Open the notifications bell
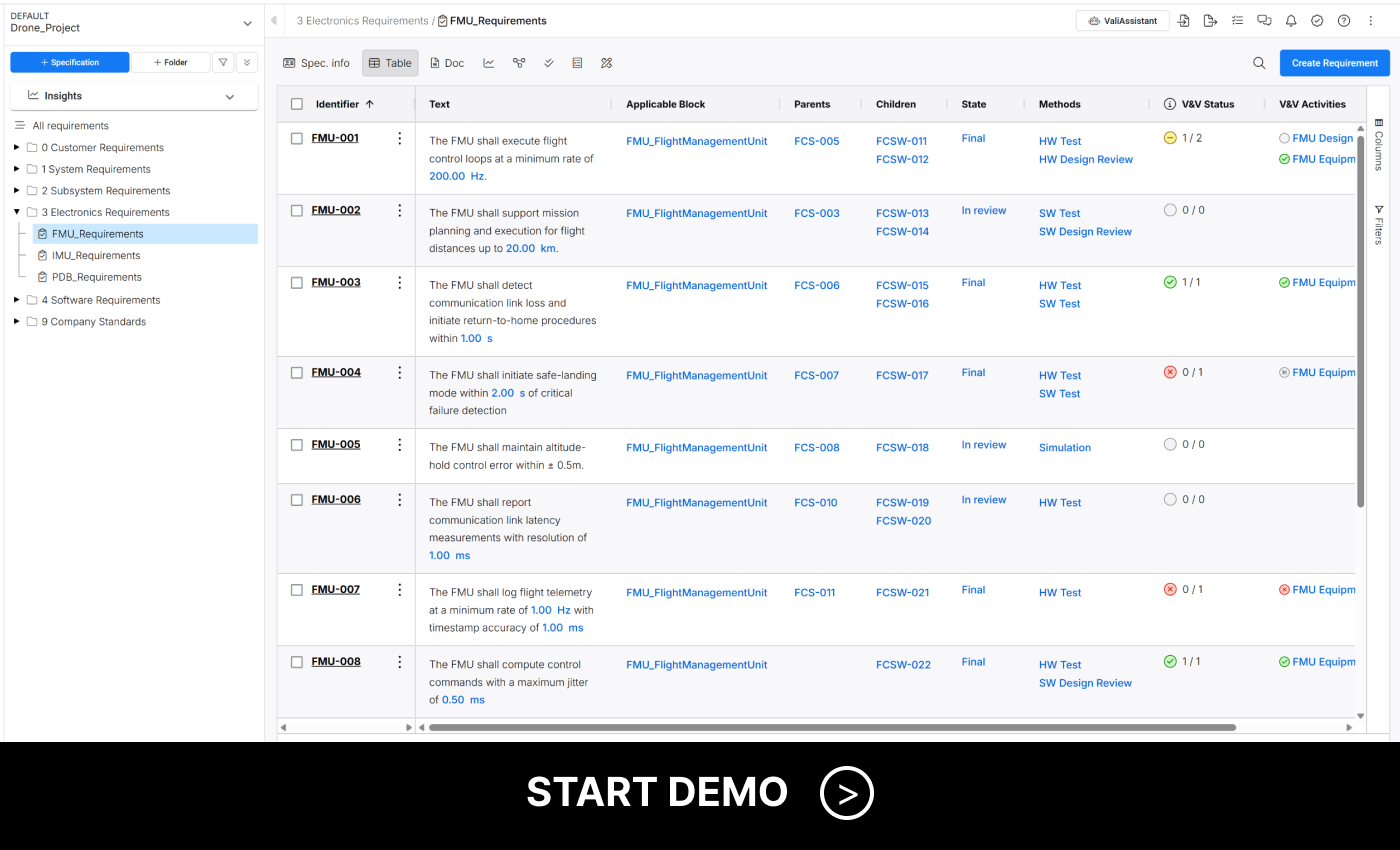The height and width of the screenshot is (850, 1400). click(1291, 21)
